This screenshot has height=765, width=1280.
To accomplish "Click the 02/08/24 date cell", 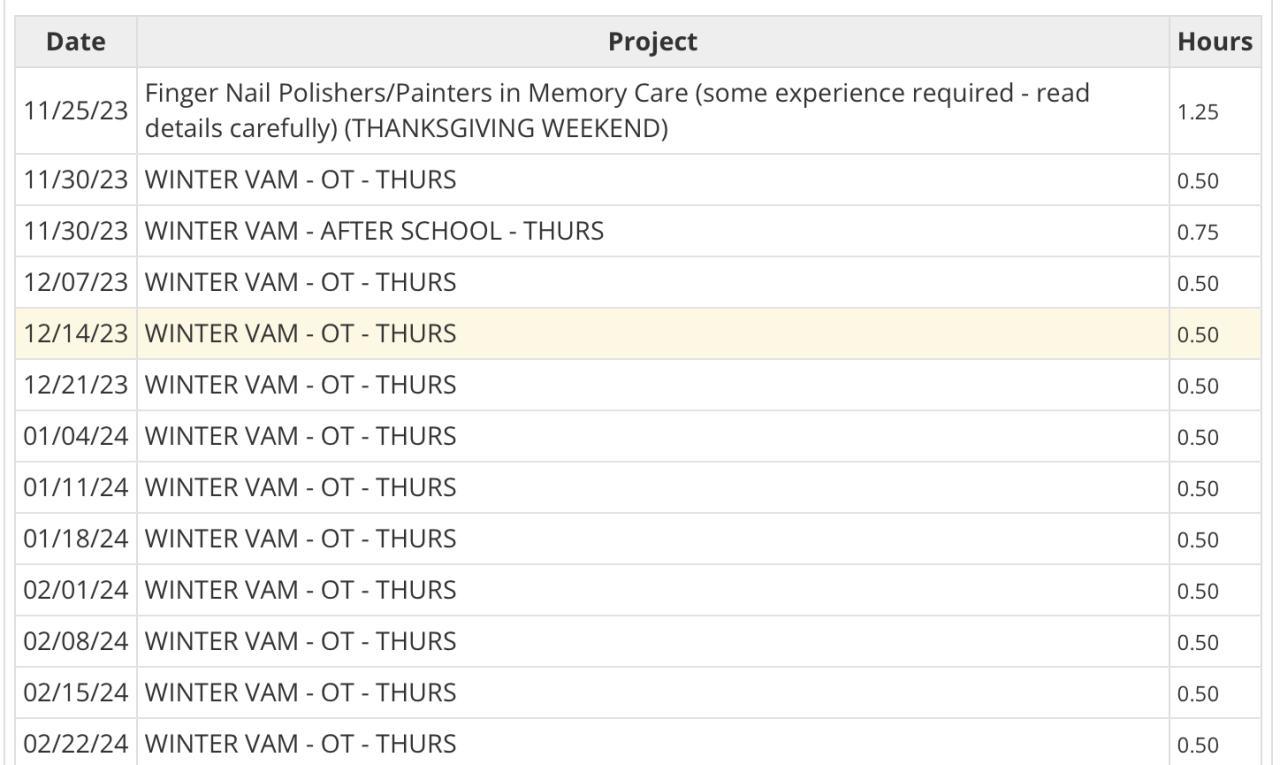I will [x=76, y=641].
